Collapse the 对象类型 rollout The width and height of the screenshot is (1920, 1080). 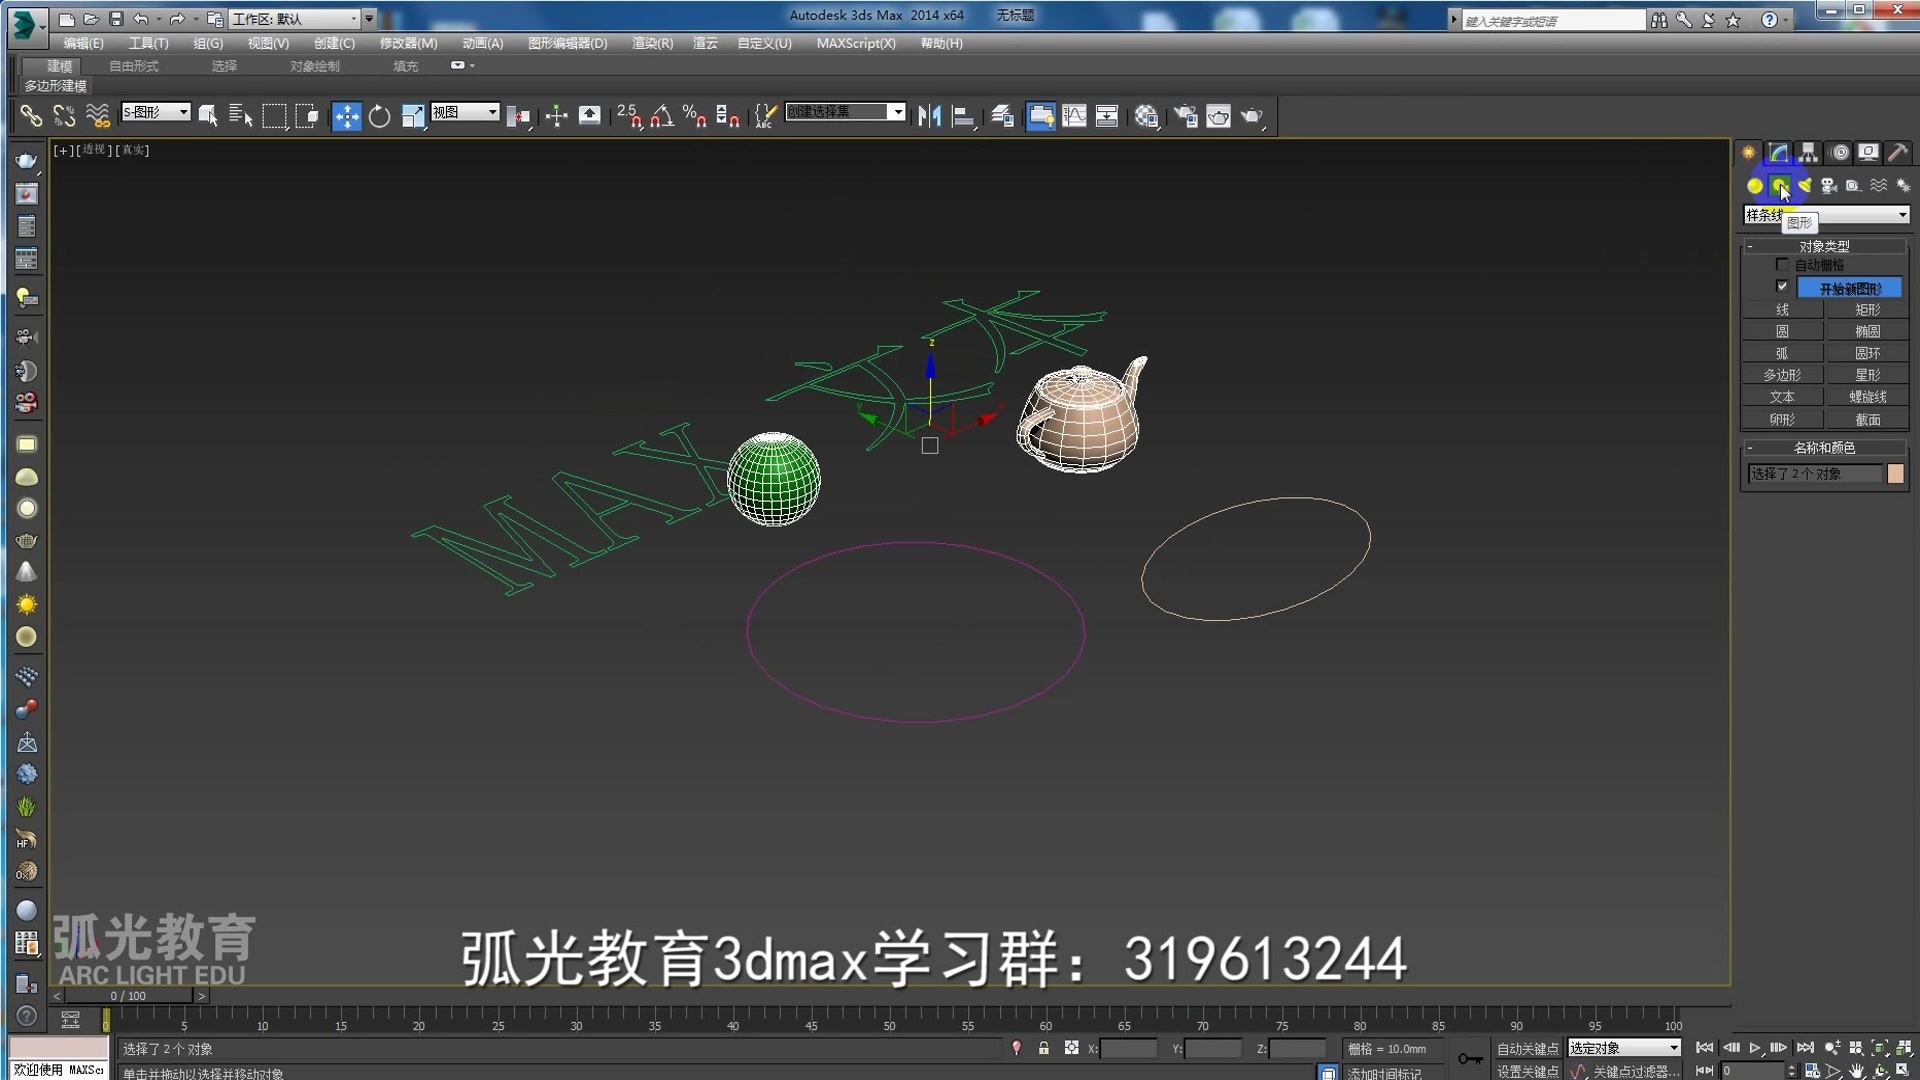(x=1824, y=246)
